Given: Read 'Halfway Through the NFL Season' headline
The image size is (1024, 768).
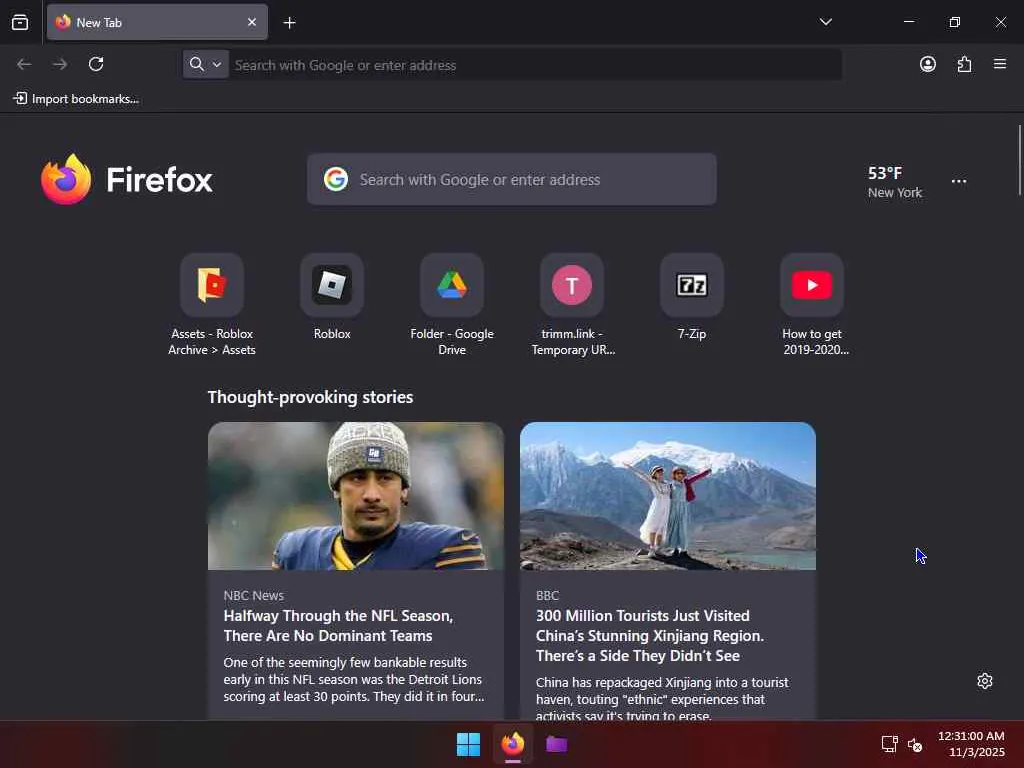Looking at the screenshot, I should click(338, 626).
